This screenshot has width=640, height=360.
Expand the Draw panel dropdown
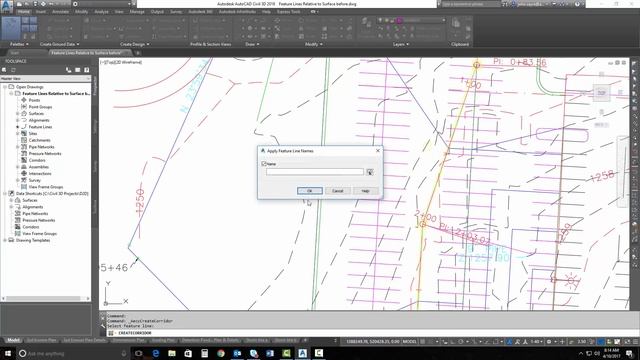(252, 44)
